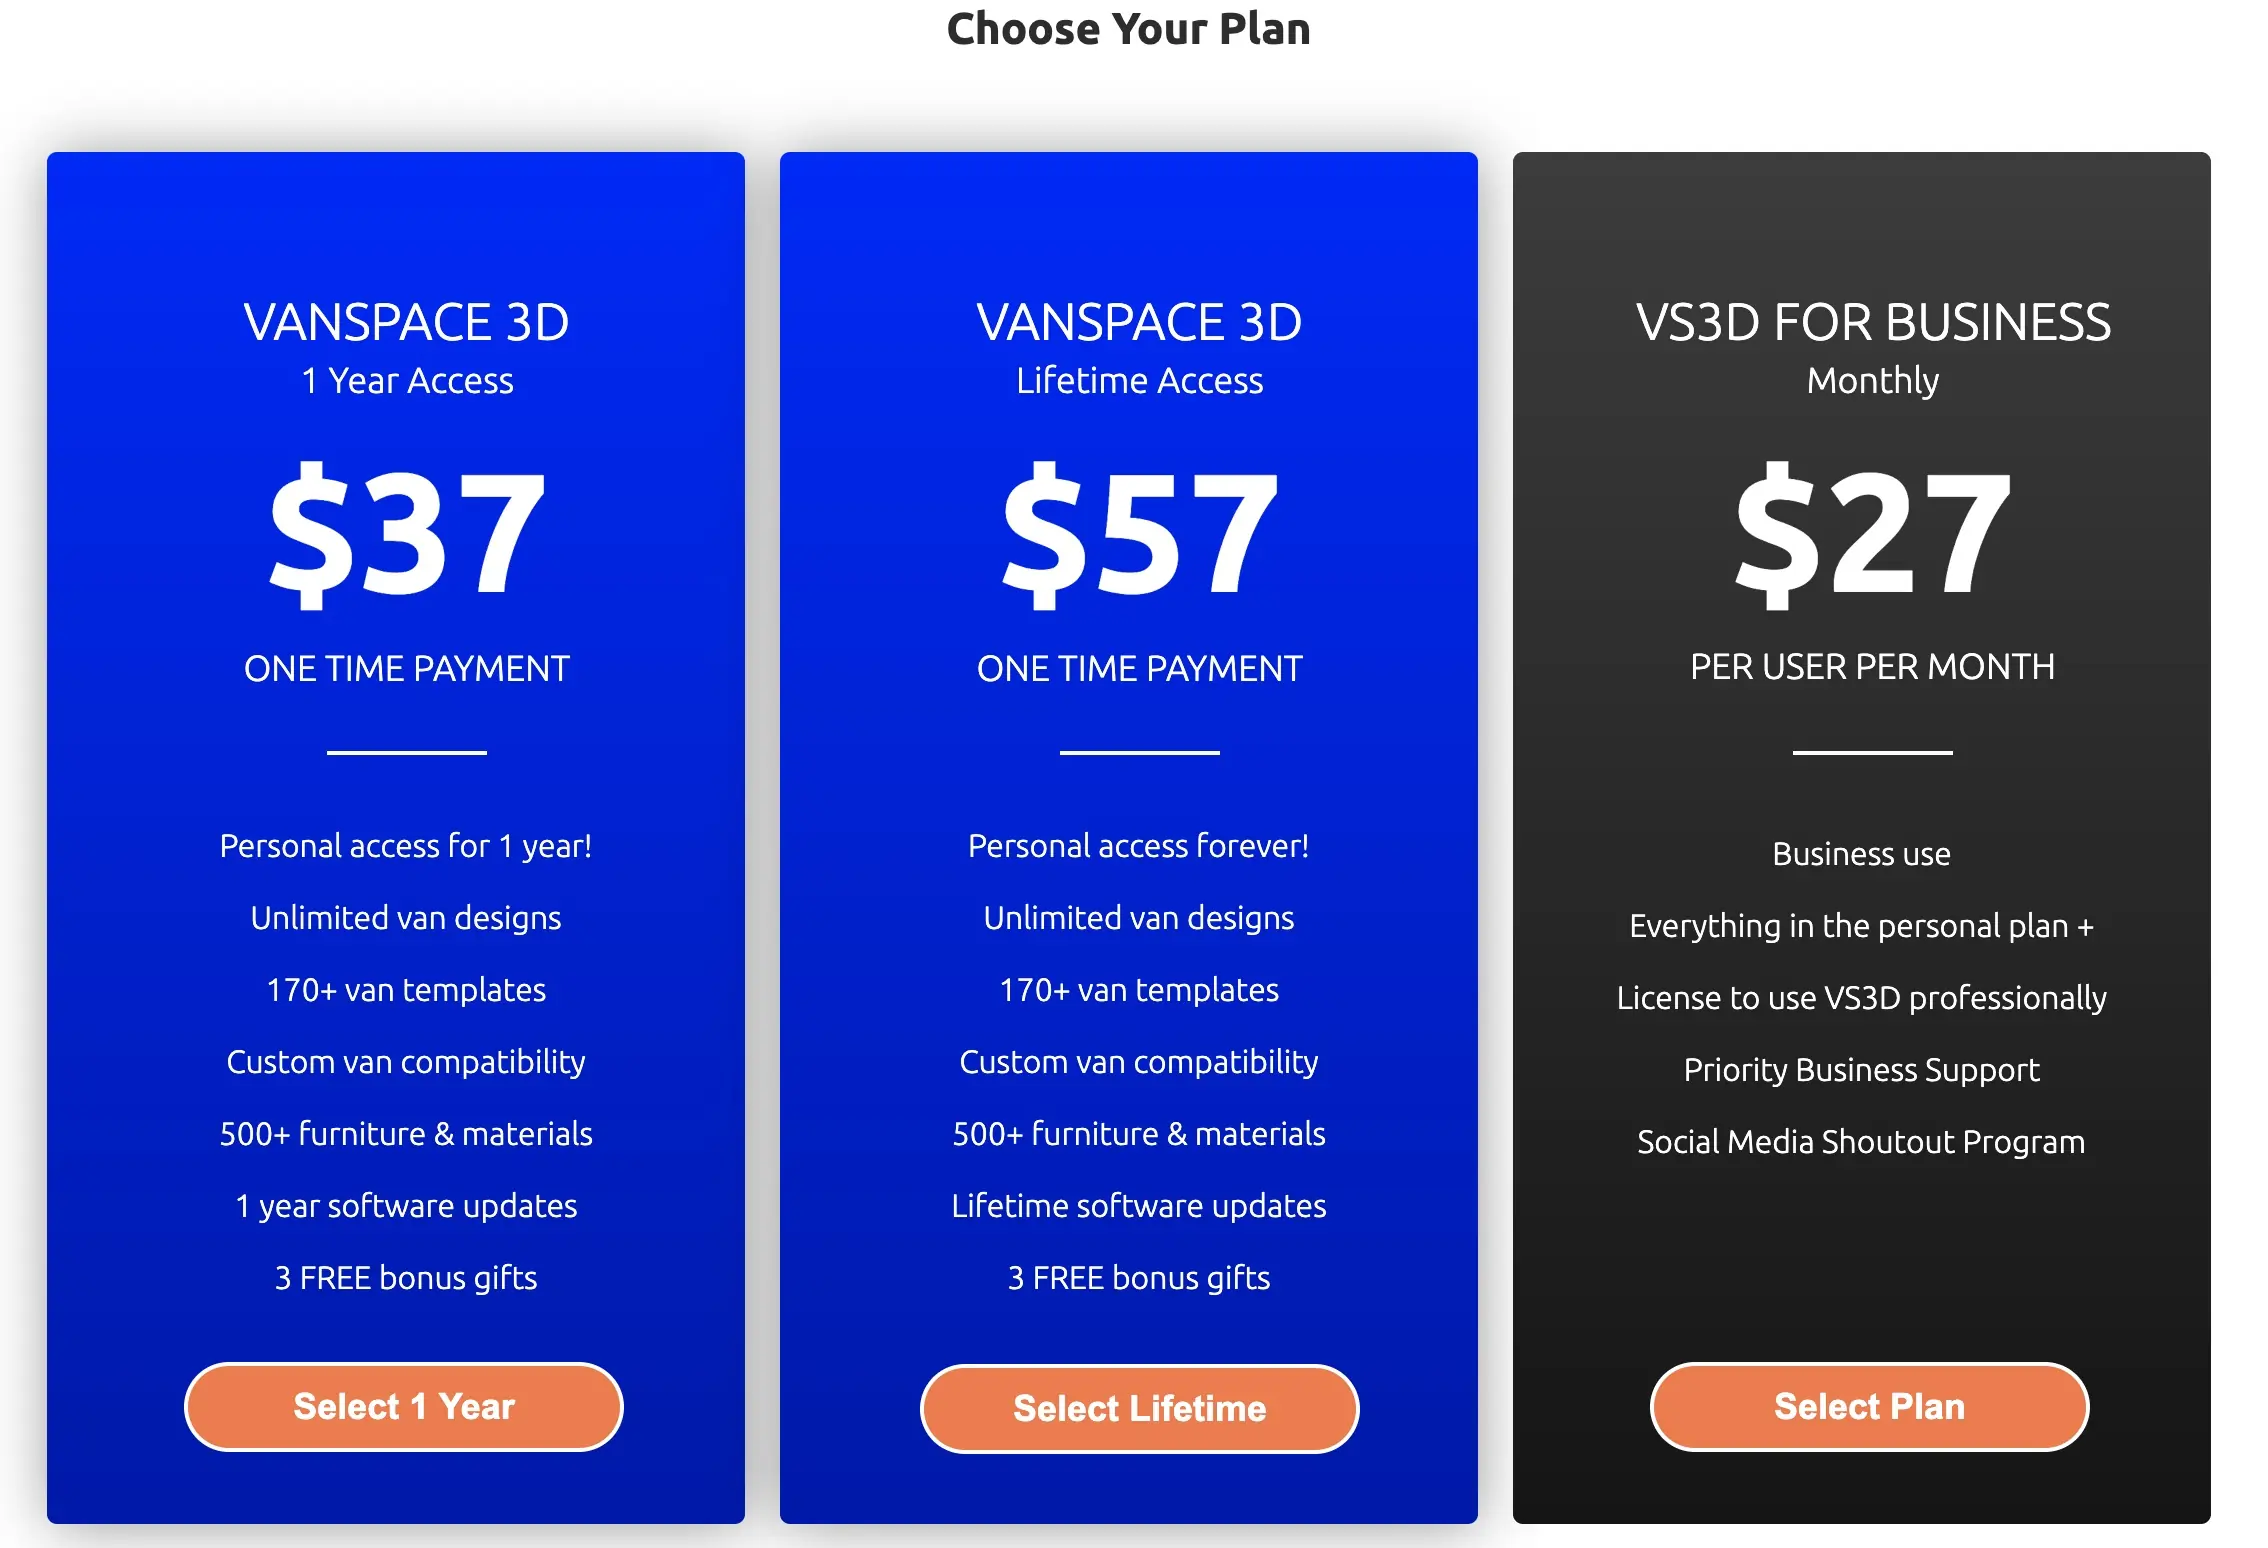This screenshot has width=2268, height=1548.
Task: Click the Lifetime software updates feature text
Action: [x=1139, y=1205]
